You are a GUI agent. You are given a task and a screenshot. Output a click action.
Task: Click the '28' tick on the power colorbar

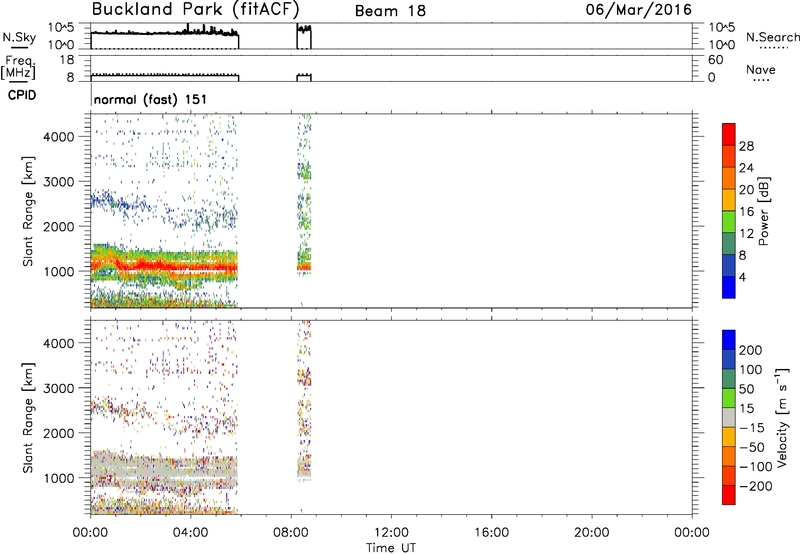point(746,146)
